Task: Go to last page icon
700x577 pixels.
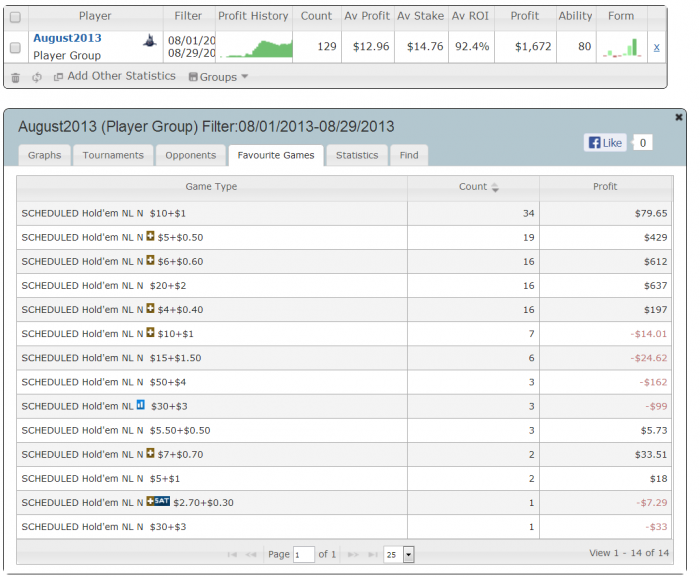Action: (x=373, y=555)
